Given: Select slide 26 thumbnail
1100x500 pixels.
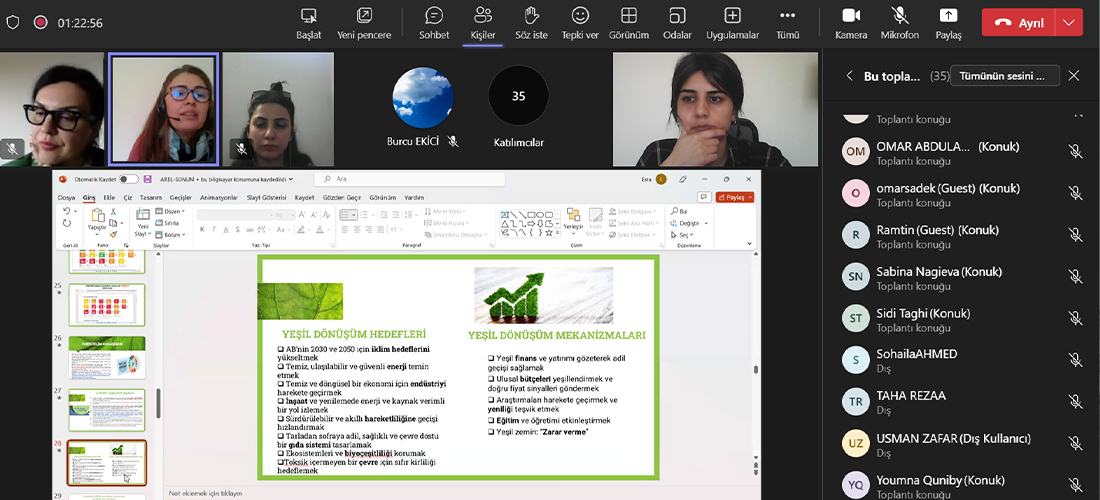Looking at the screenshot, I should tap(107, 358).
